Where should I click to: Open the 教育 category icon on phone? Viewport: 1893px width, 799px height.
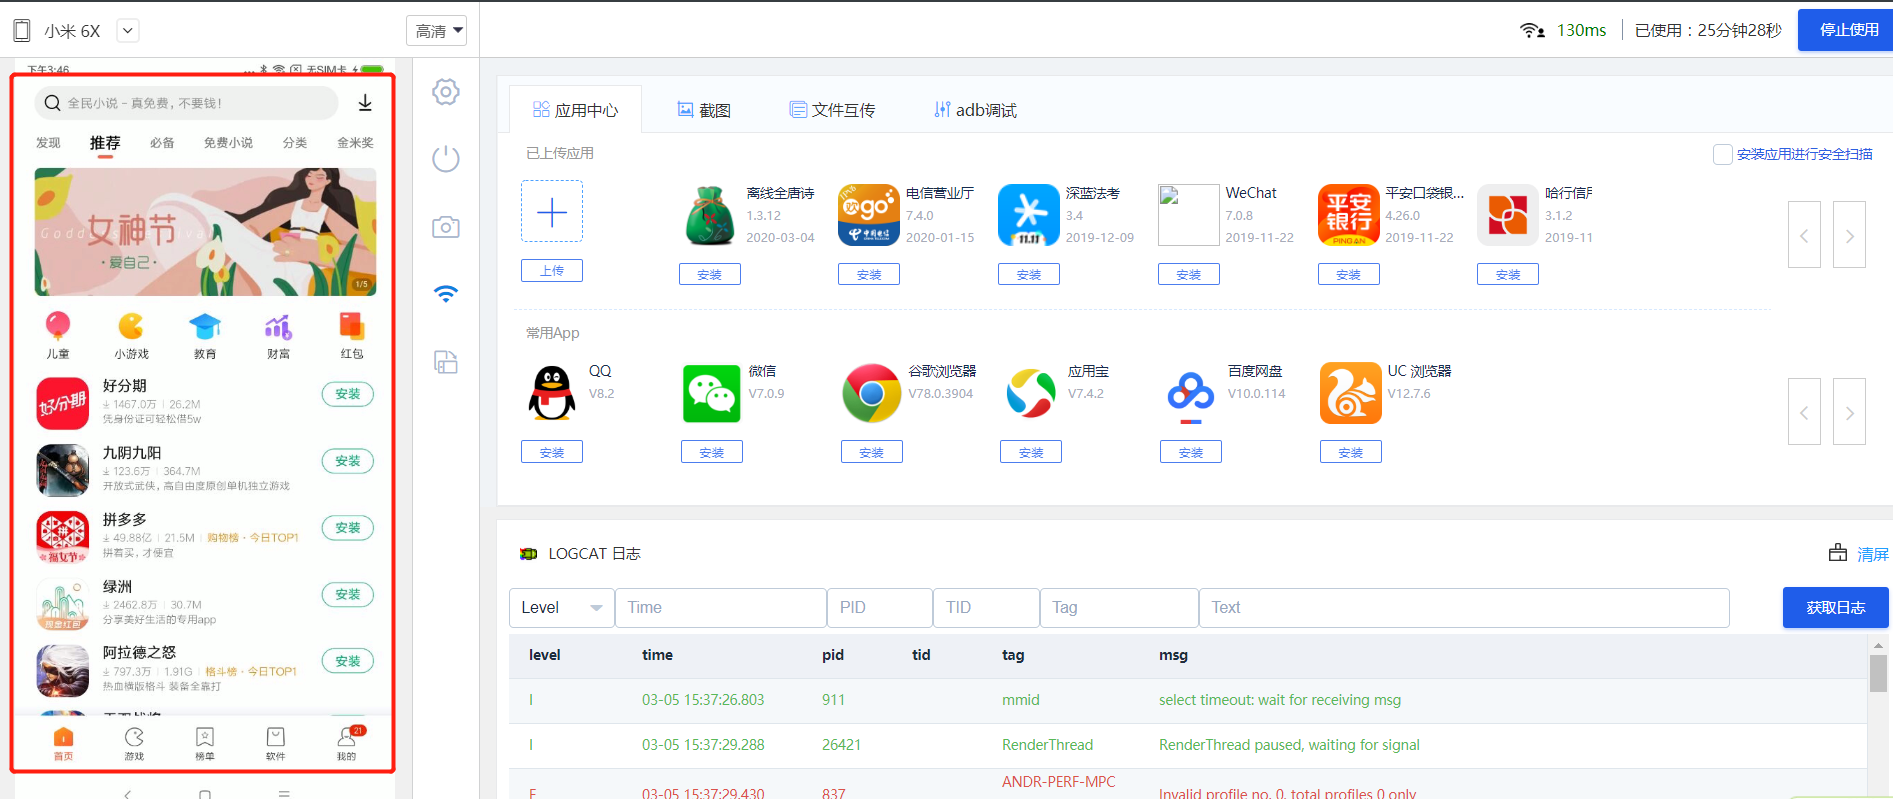coord(205,326)
